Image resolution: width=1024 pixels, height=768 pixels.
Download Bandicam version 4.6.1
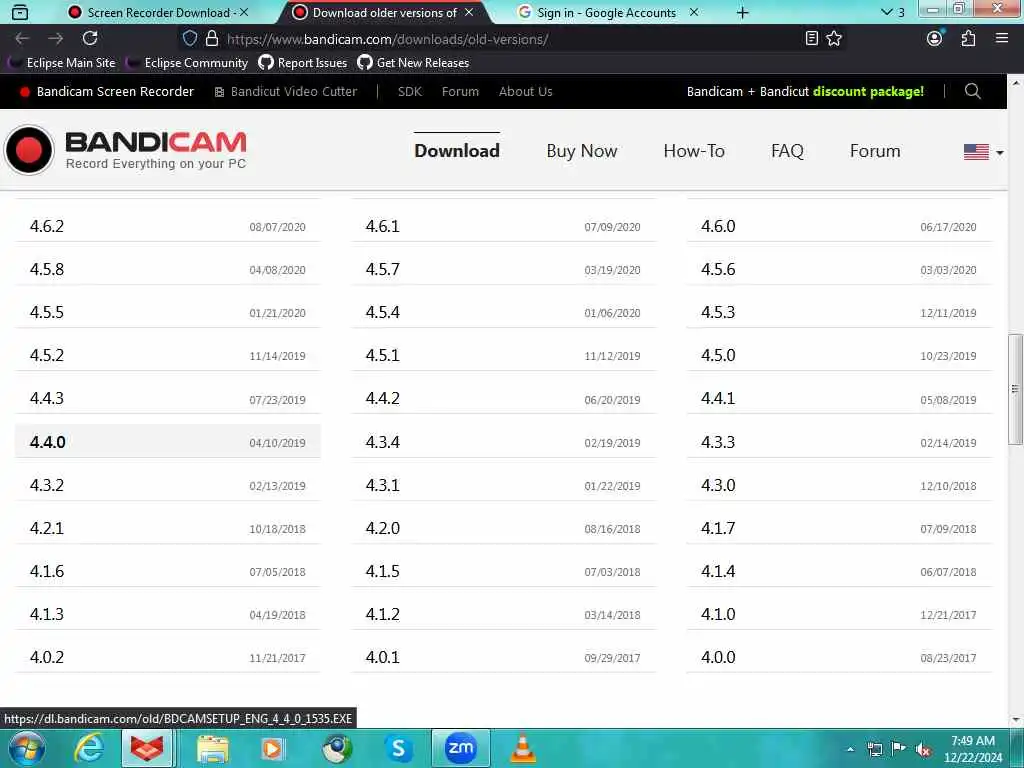click(x=504, y=226)
